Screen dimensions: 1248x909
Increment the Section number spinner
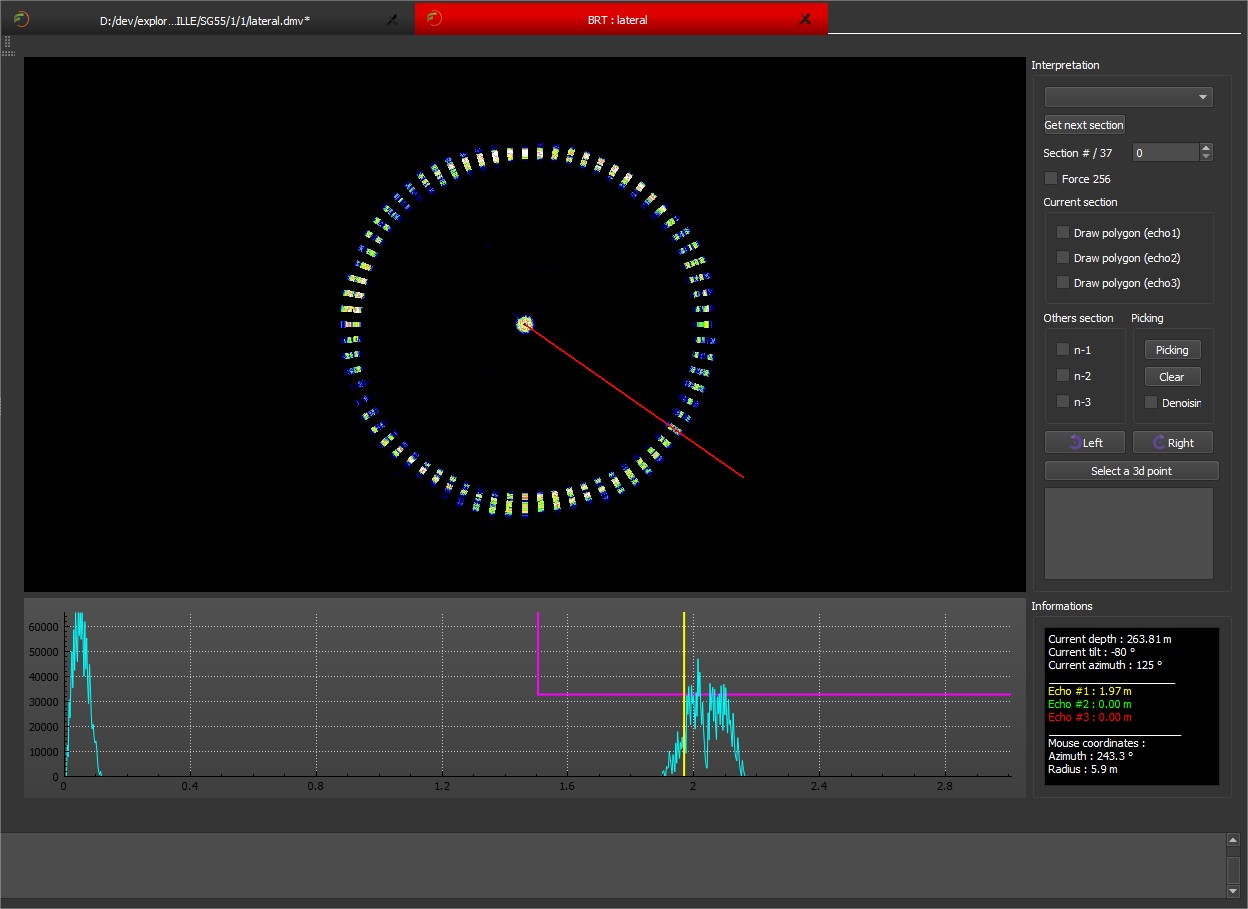[x=1206, y=149]
